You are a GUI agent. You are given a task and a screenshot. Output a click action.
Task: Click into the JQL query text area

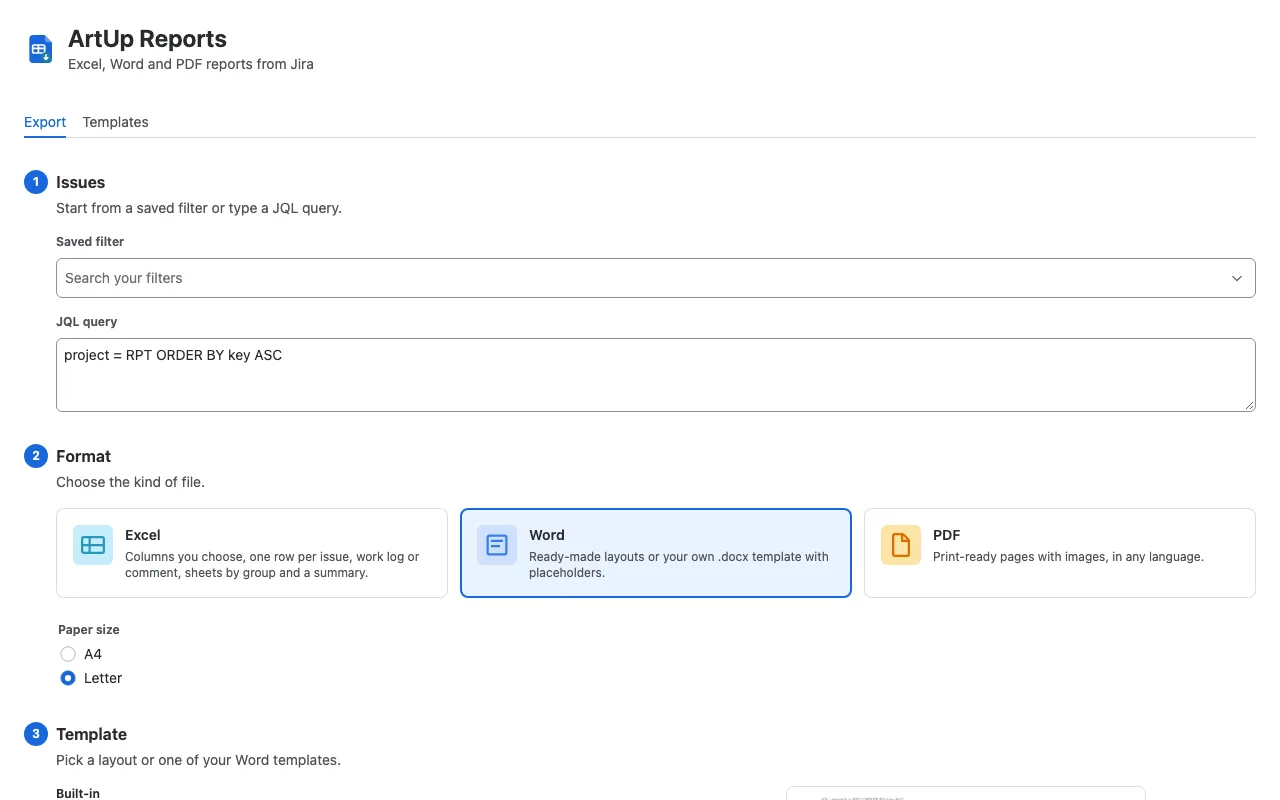coord(656,375)
